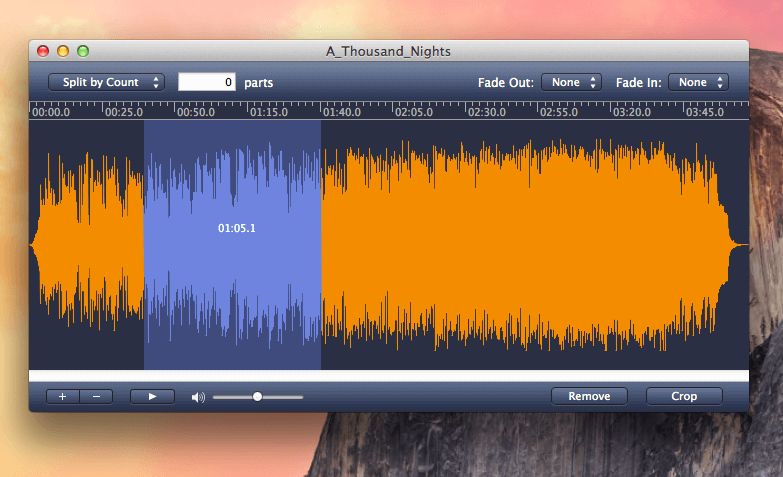Click the 03:20.0 timeline marker

click(632, 112)
